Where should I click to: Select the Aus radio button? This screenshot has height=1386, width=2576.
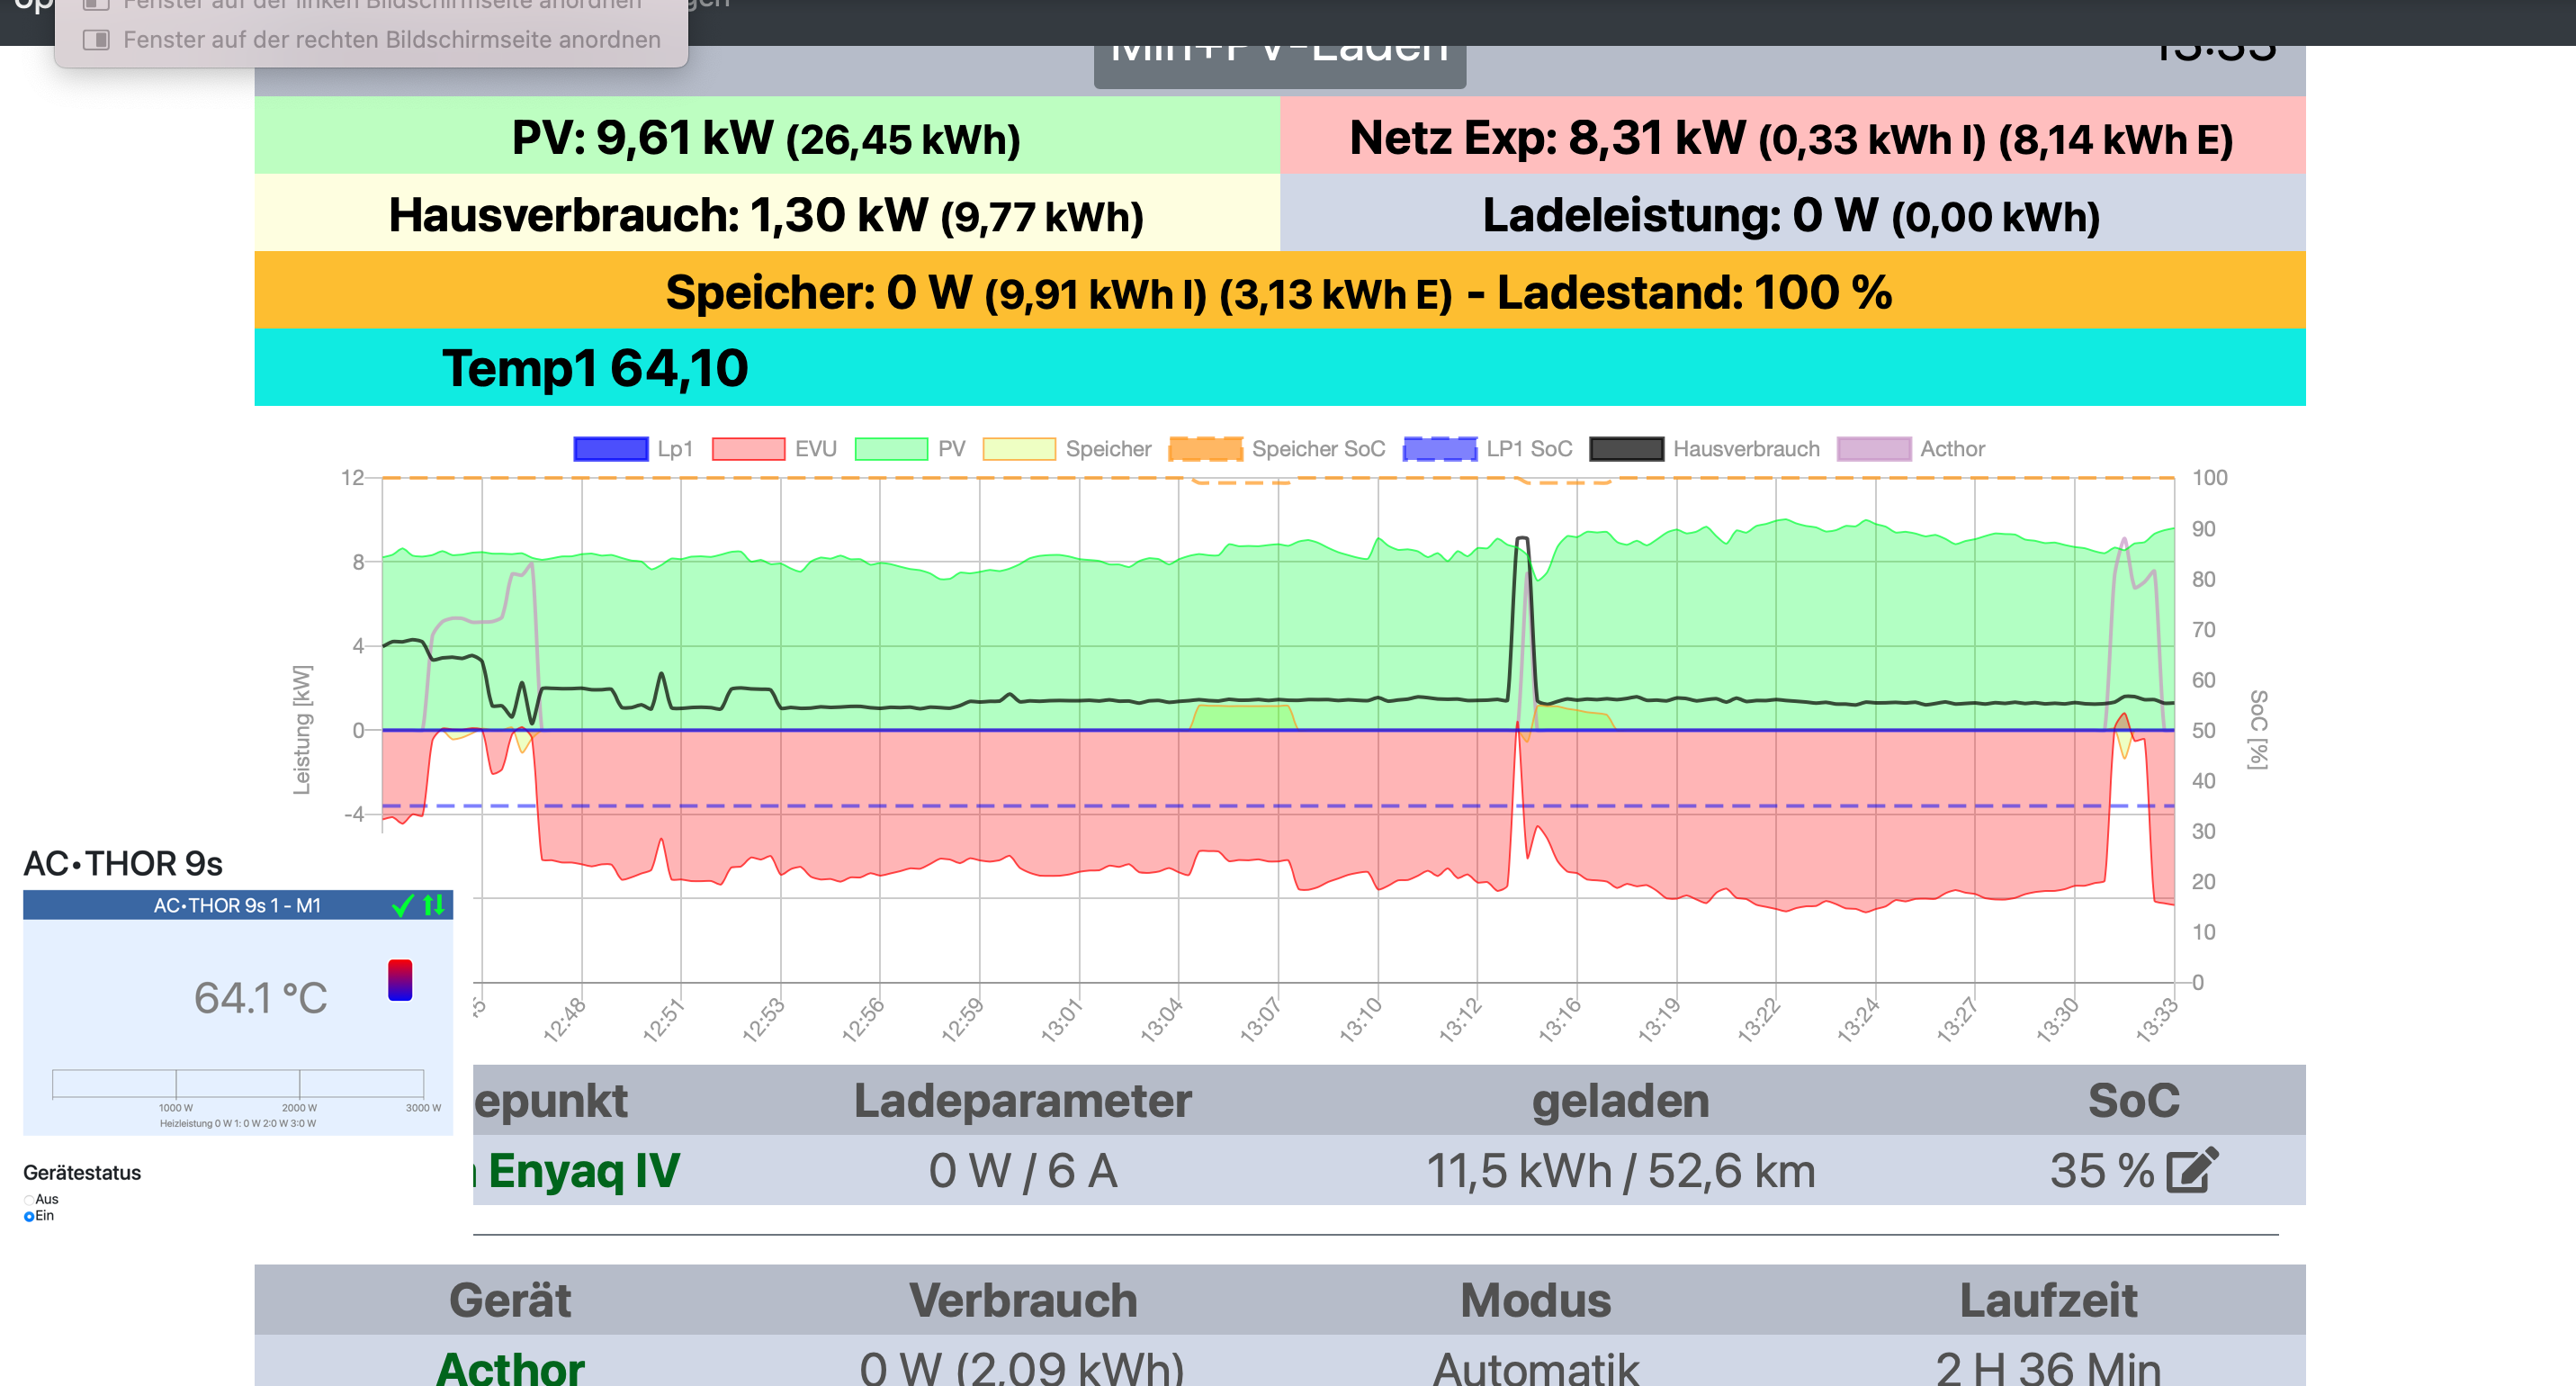point(29,1199)
